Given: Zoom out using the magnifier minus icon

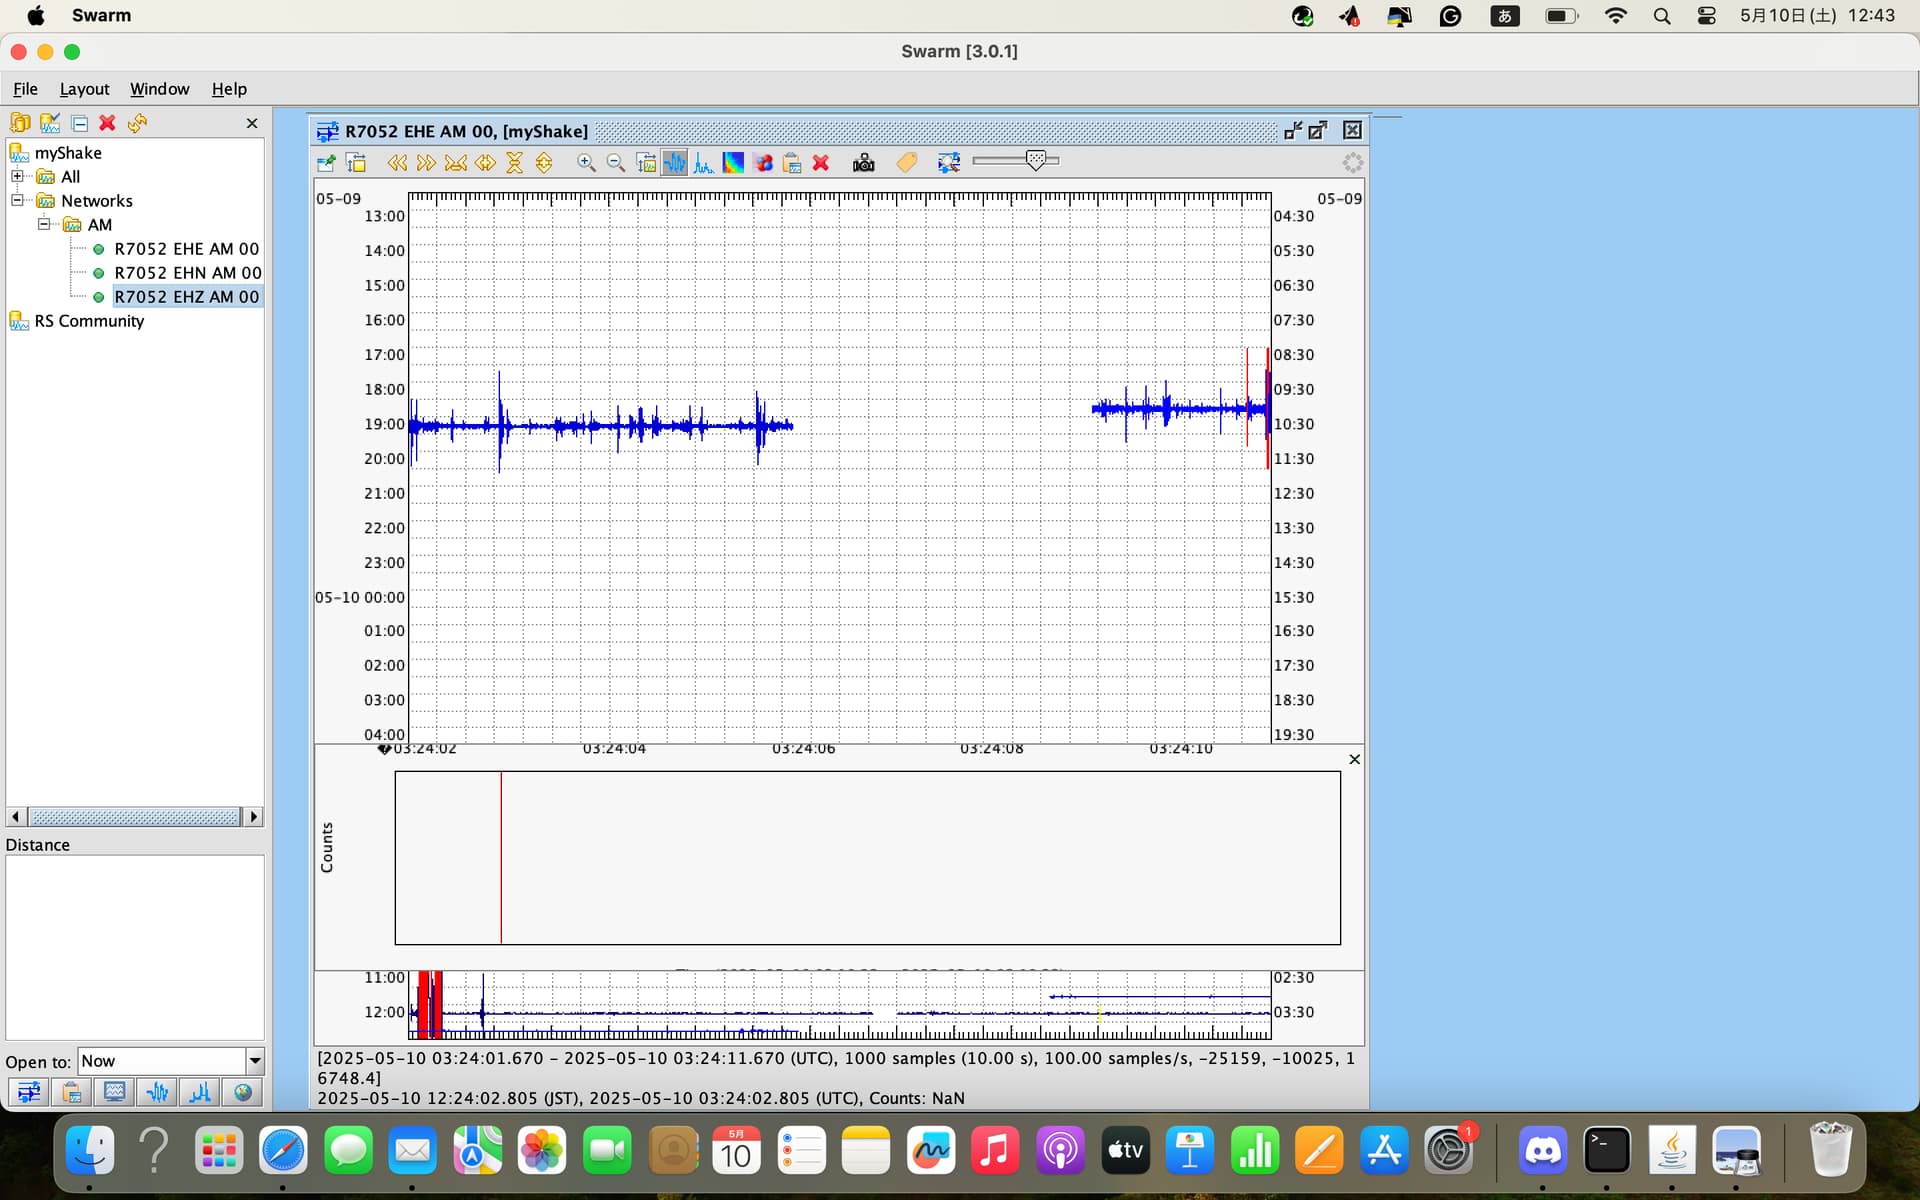Looking at the screenshot, I should pyautogui.click(x=616, y=163).
